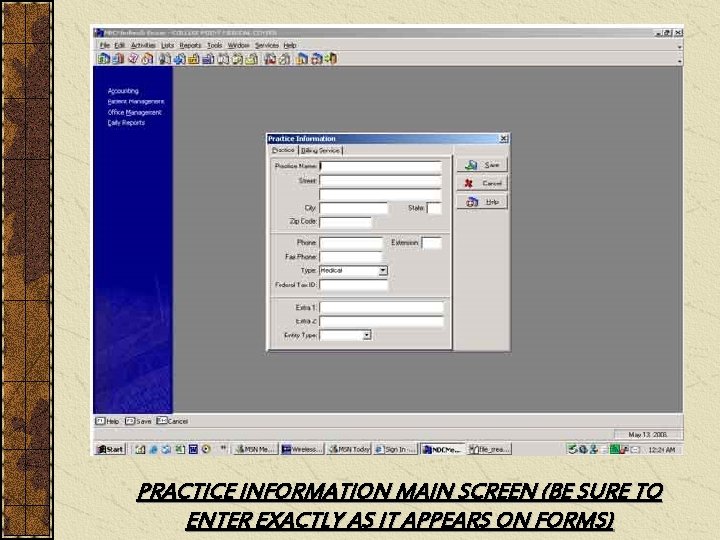The height and width of the screenshot is (540, 720).
Task: Open the Window menu
Action: pyautogui.click(x=238, y=45)
